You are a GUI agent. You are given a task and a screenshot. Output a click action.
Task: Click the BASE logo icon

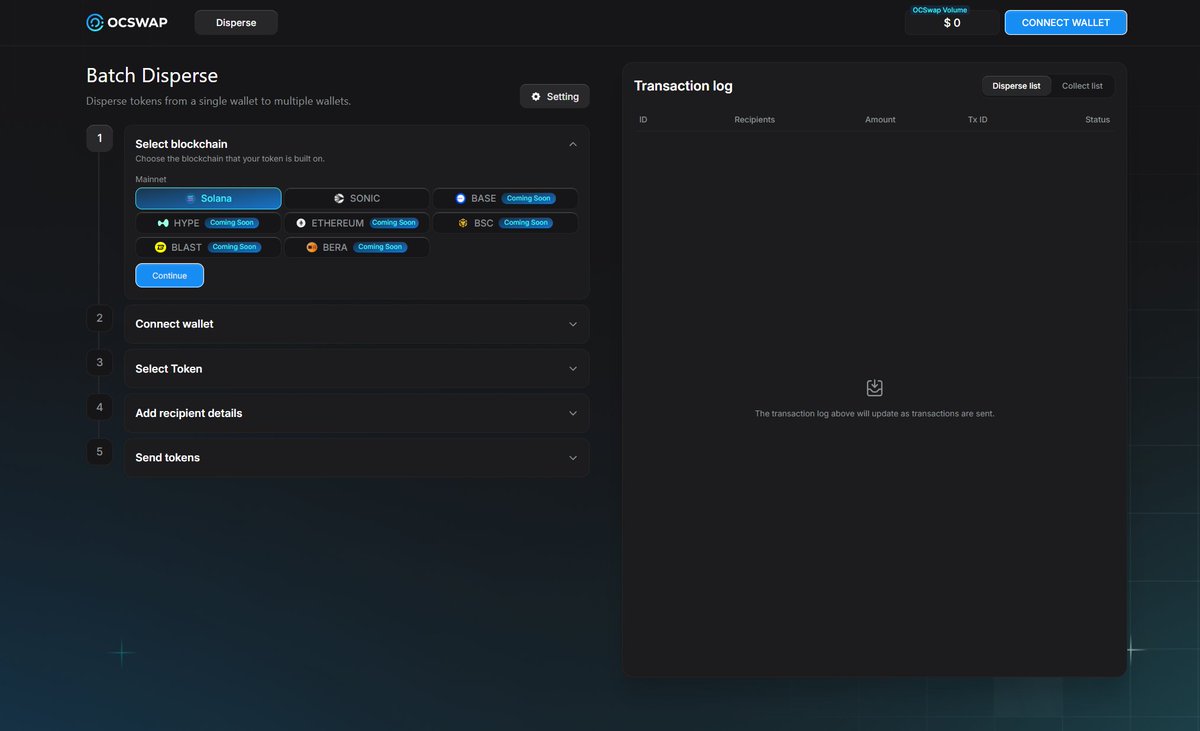coord(461,199)
